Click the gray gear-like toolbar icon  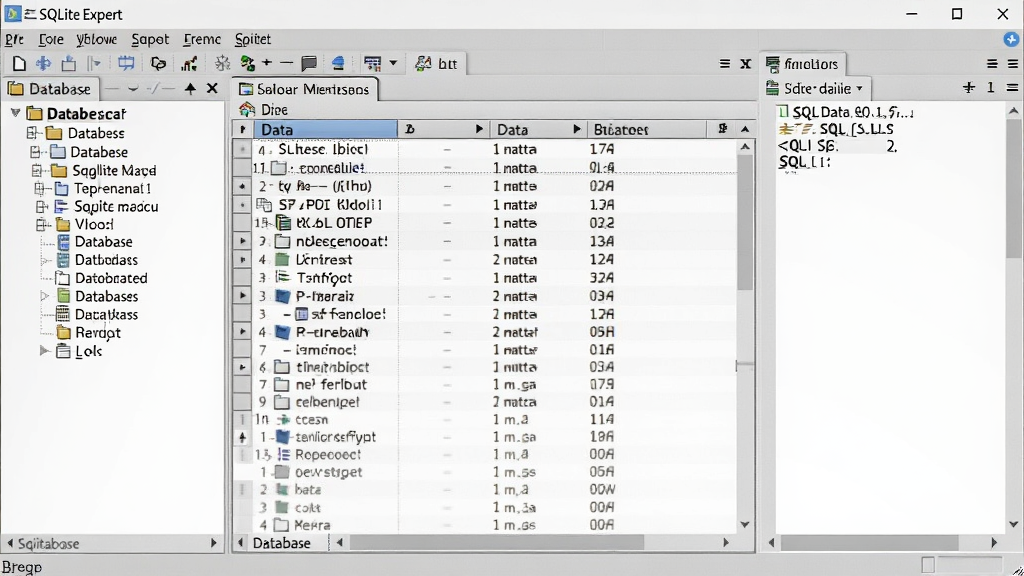(x=223, y=63)
